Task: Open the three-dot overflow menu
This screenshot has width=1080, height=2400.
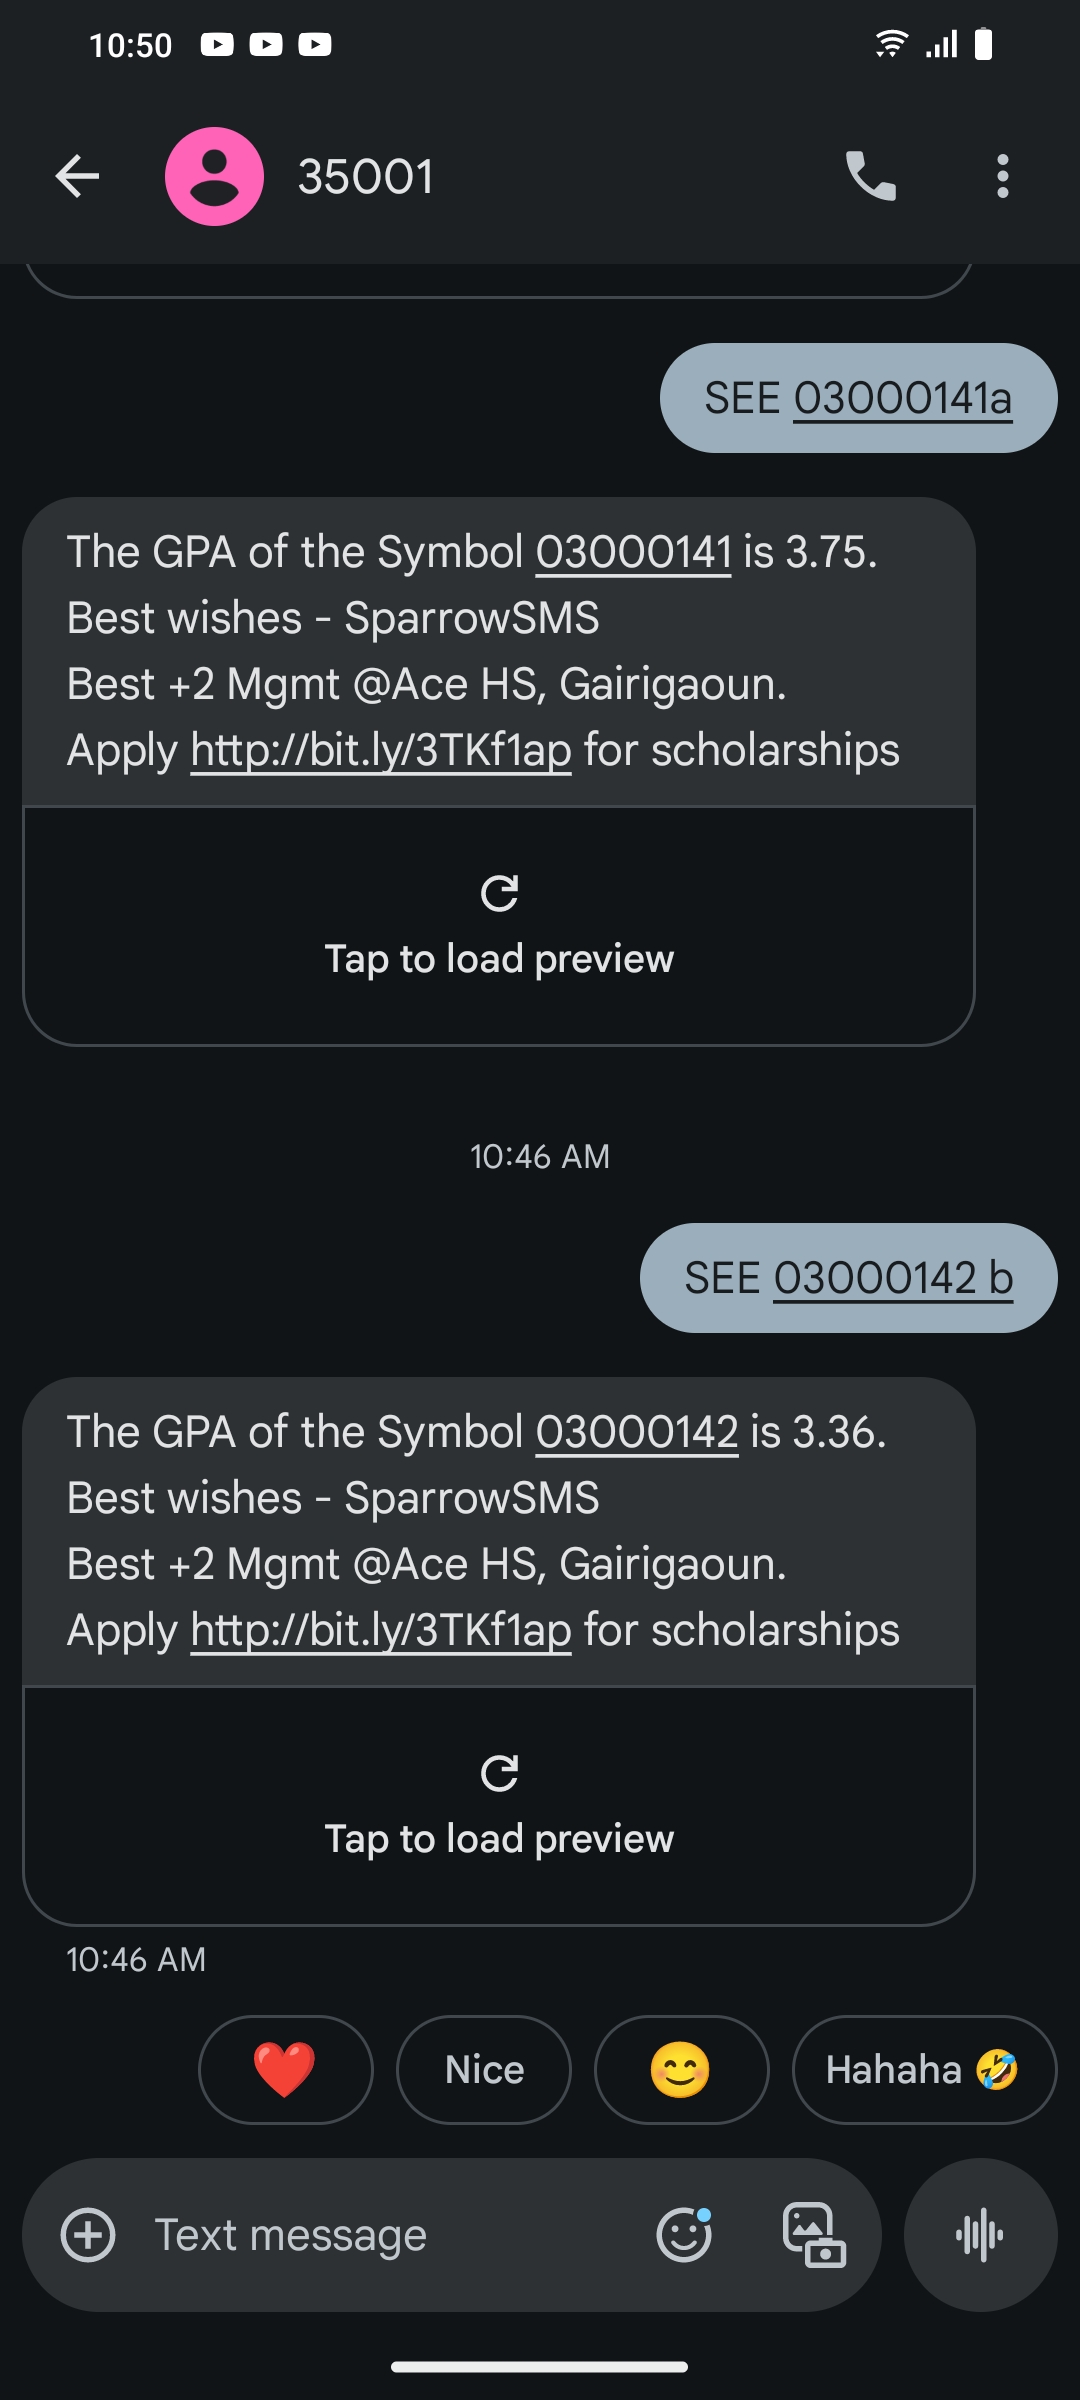Action: 1002,177
